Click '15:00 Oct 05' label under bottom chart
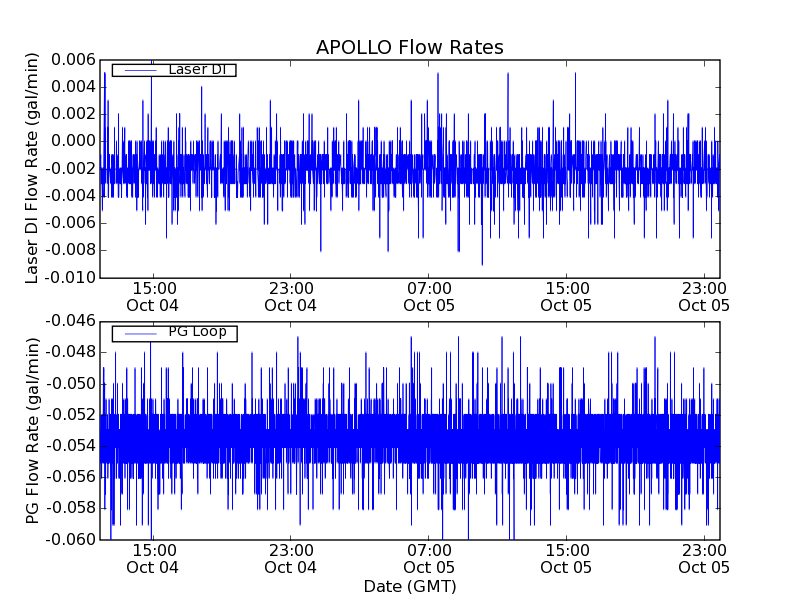Viewport: 800px width, 600px height. click(x=566, y=559)
